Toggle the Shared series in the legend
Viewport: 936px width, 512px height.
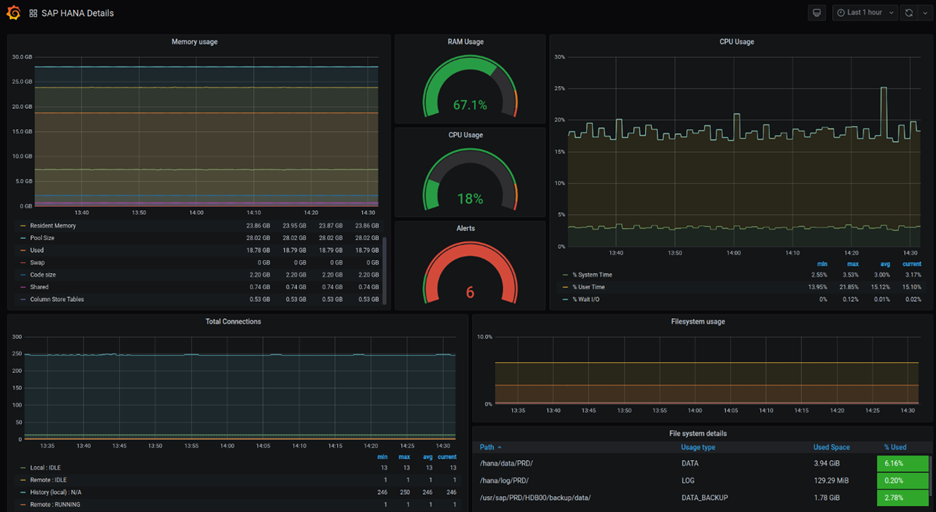39,287
